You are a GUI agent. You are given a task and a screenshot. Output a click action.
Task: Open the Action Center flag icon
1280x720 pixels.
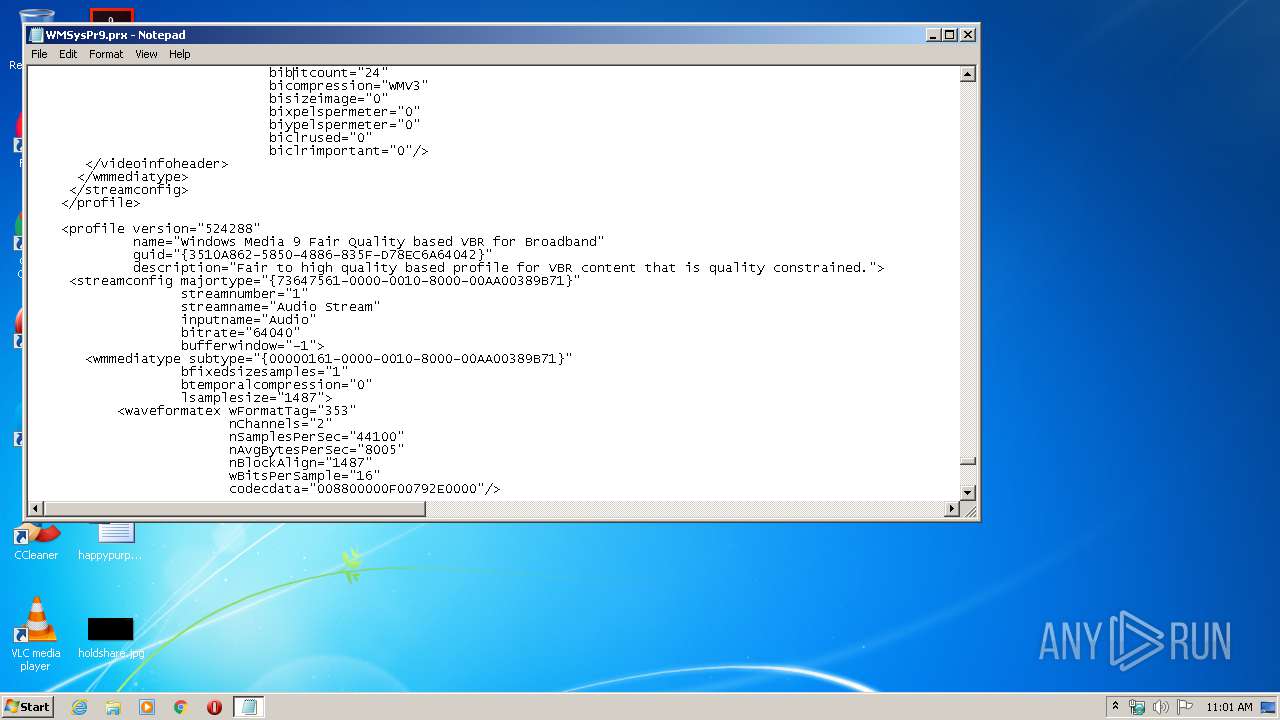[1185, 707]
